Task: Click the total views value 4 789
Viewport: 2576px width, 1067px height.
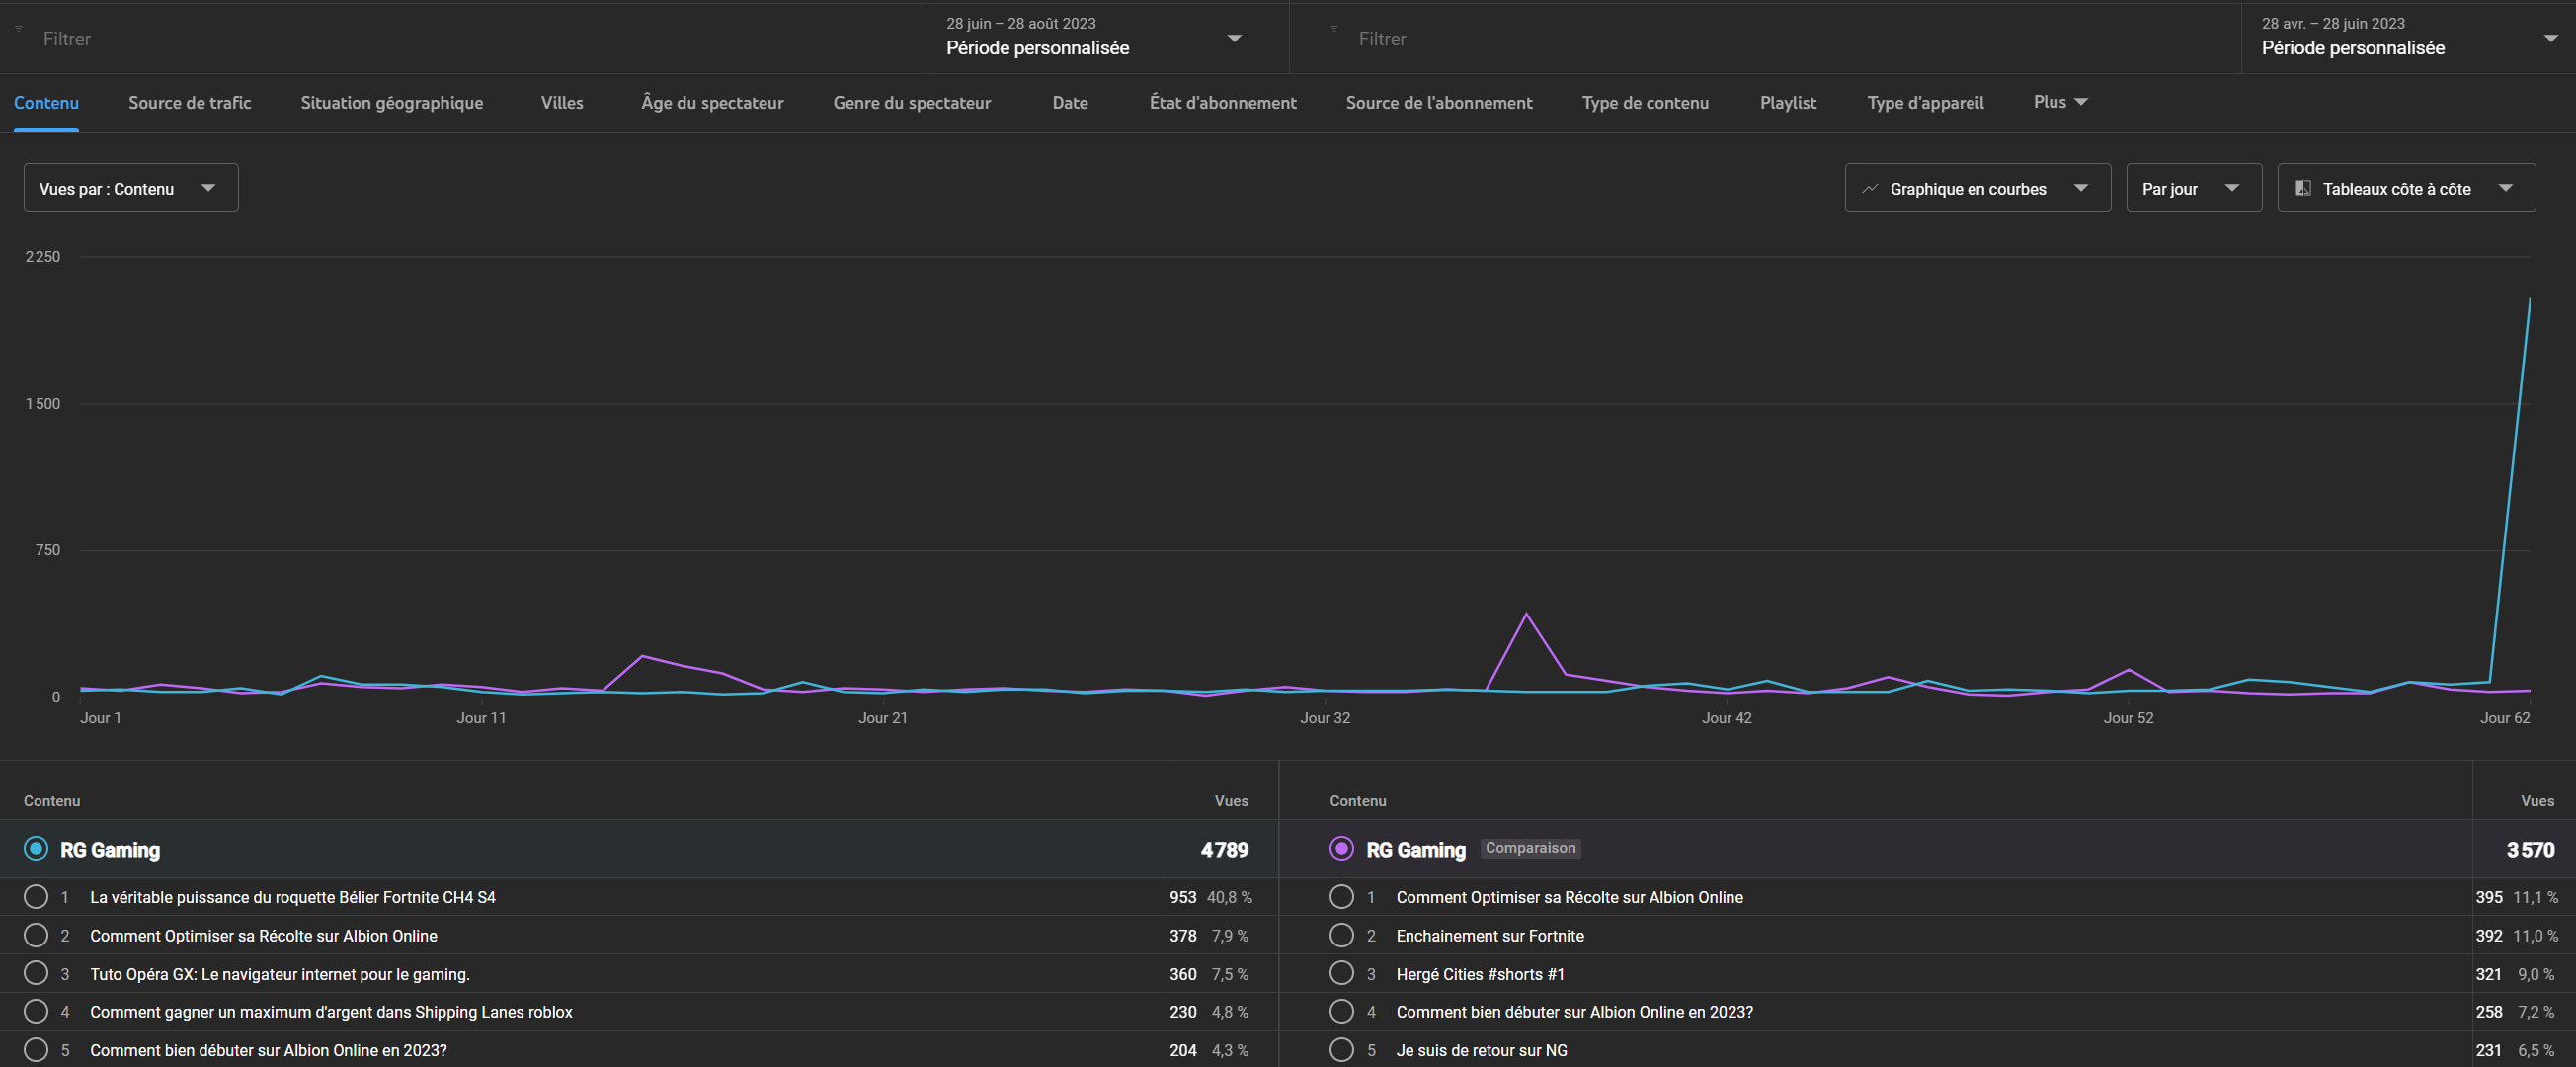Action: [1224, 849]
